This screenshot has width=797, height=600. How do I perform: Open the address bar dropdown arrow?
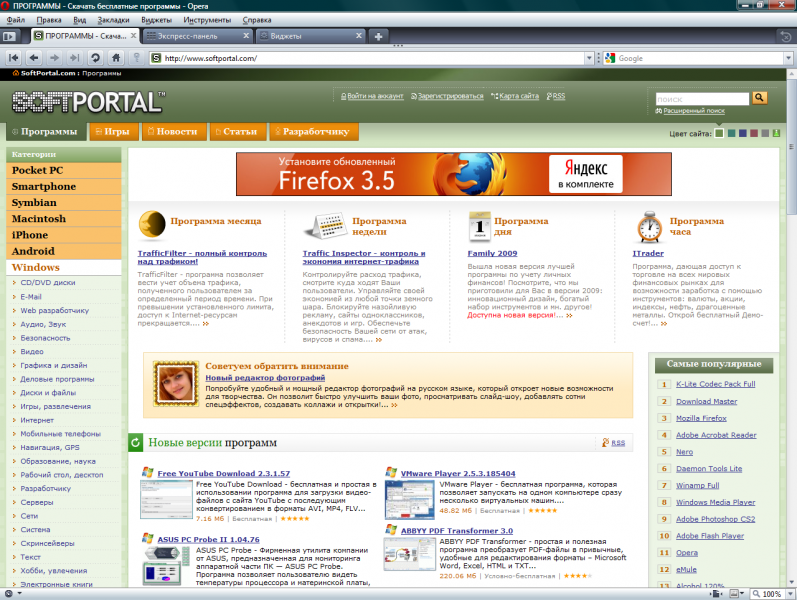[589, 58]
